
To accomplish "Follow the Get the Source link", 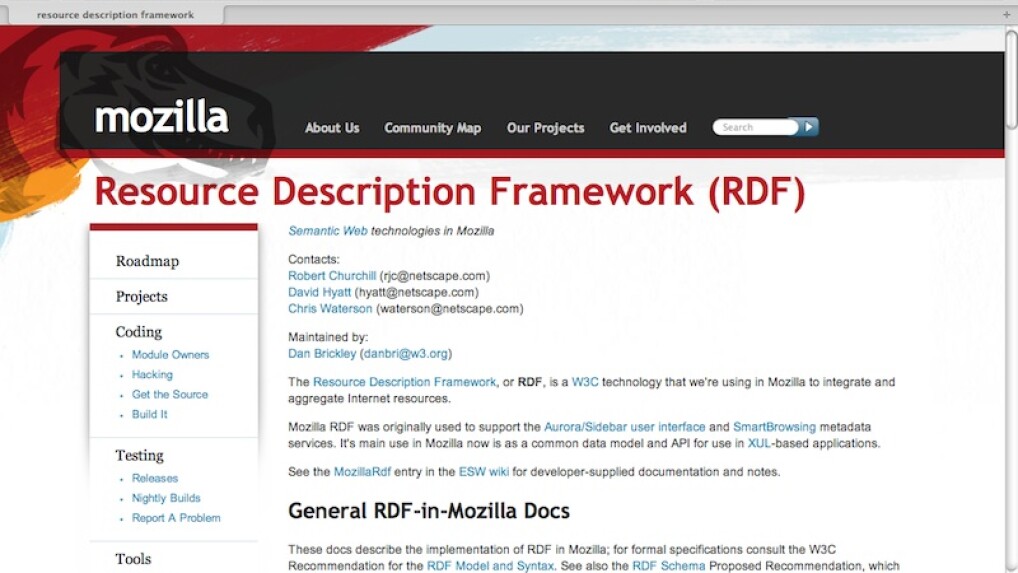I will click(169, 395).
